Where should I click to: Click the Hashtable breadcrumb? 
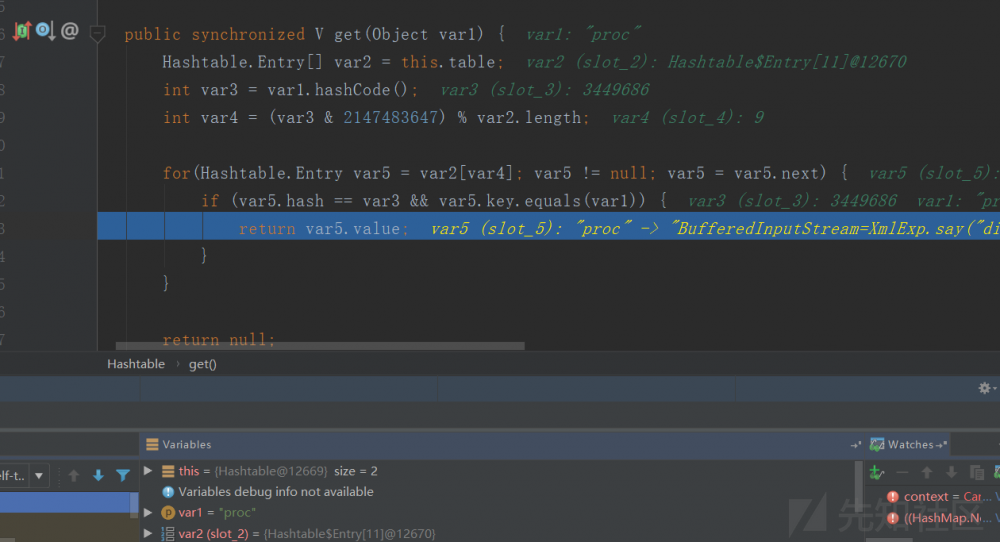click(136, 364)
